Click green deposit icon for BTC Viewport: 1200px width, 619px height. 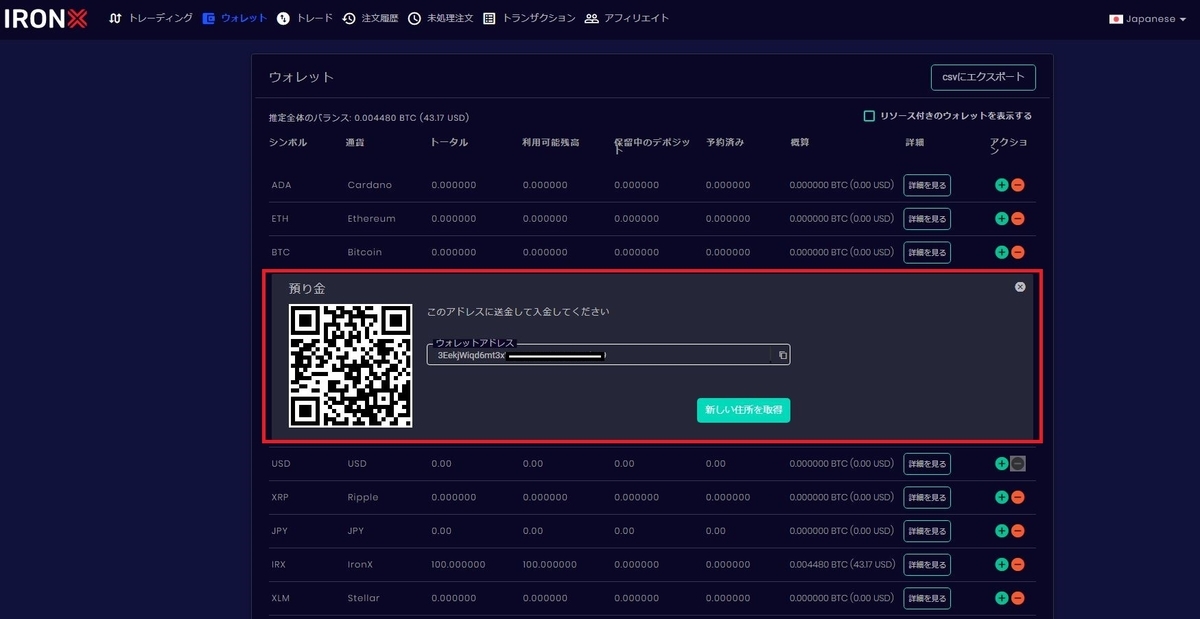coord(1001,252)
